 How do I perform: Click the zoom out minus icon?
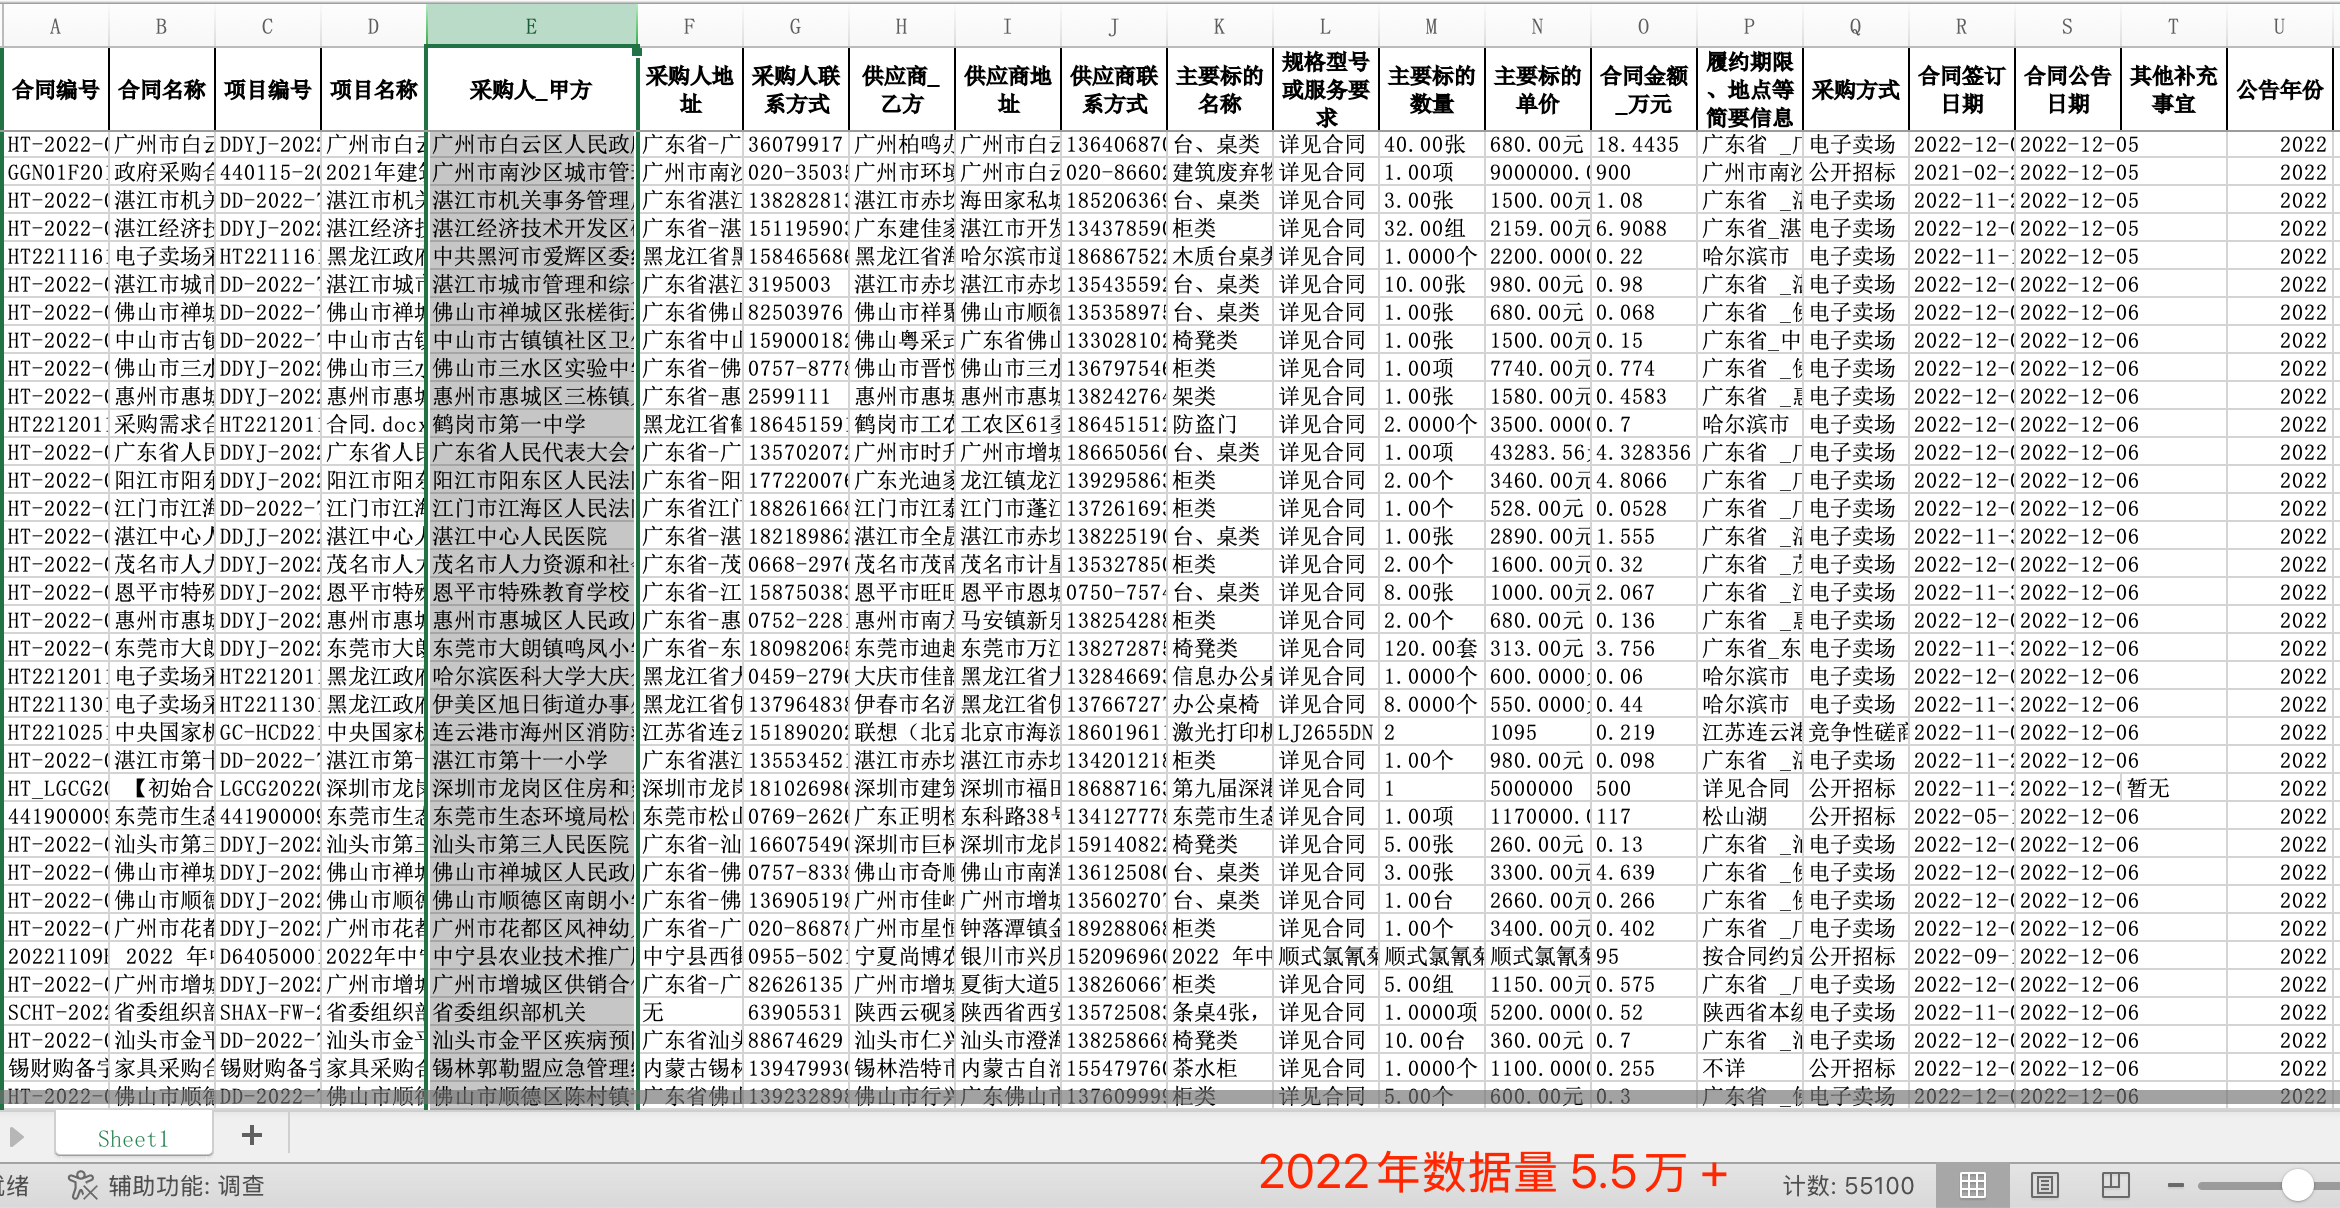pos(2175,1186)
